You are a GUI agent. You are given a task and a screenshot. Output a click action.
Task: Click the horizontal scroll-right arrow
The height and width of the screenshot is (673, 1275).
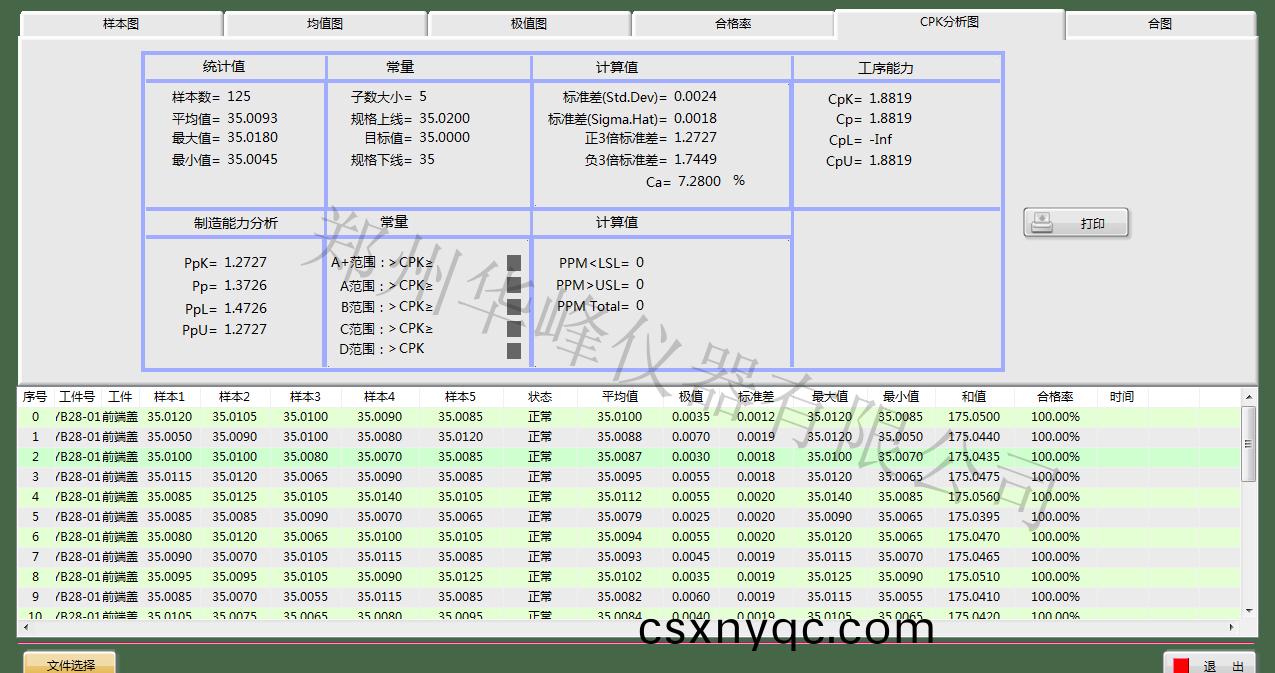[1232, 627]
